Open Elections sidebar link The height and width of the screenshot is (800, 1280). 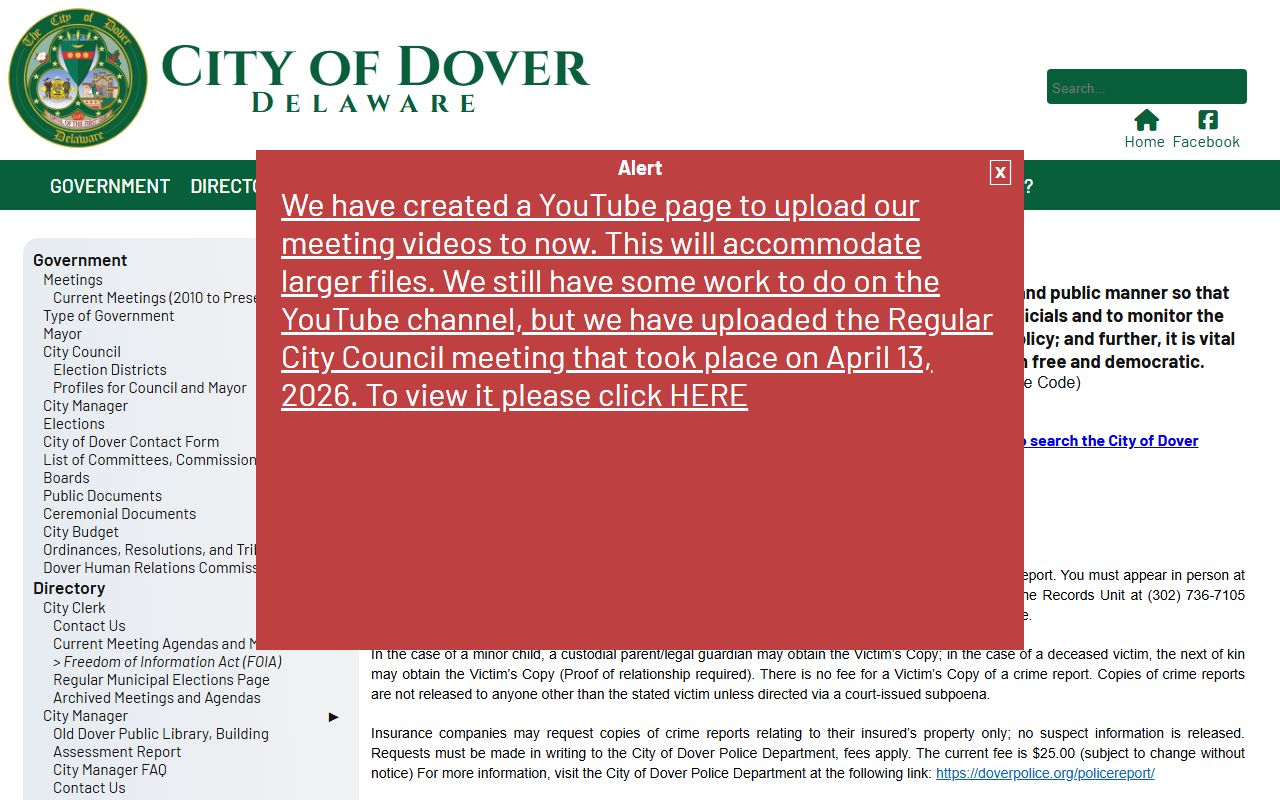[x=73, y=424]
